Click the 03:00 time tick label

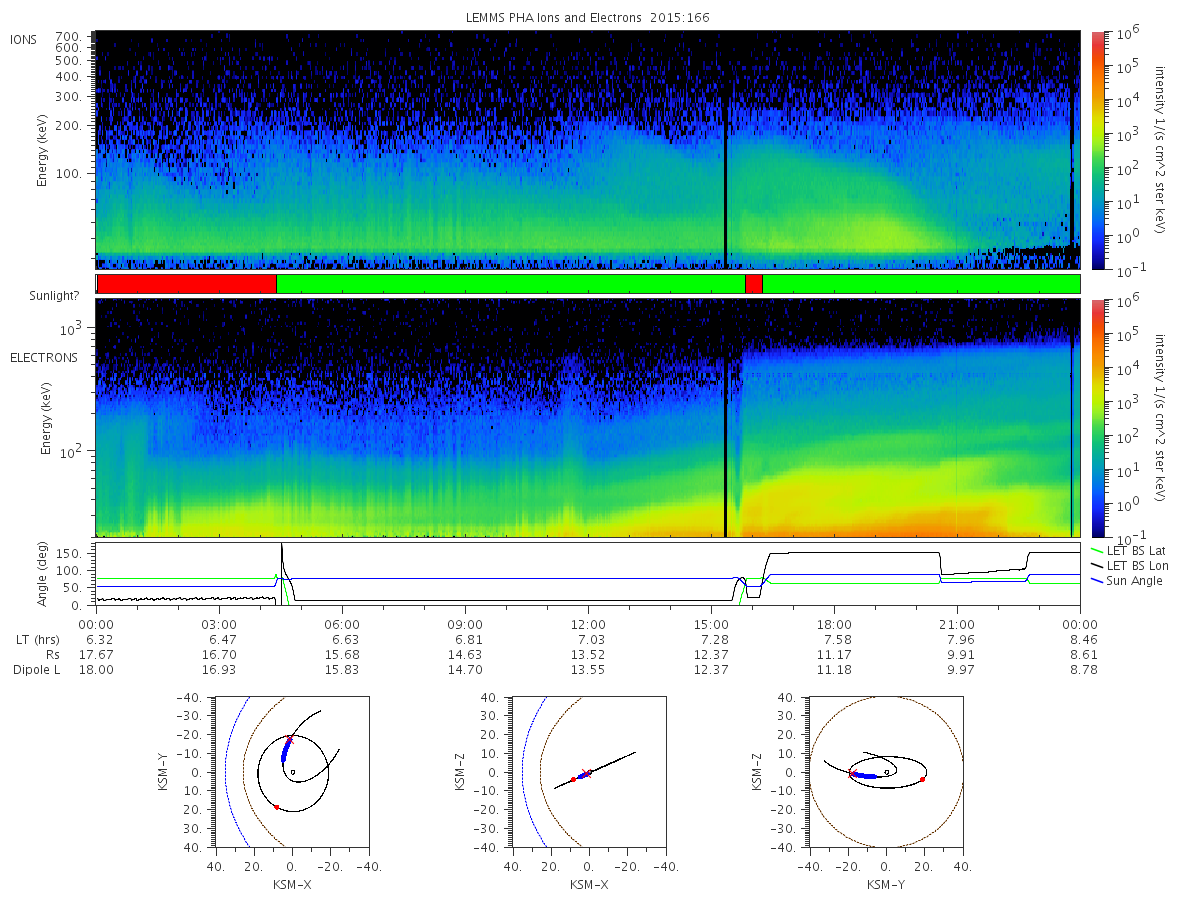click(x=219, y=623)
